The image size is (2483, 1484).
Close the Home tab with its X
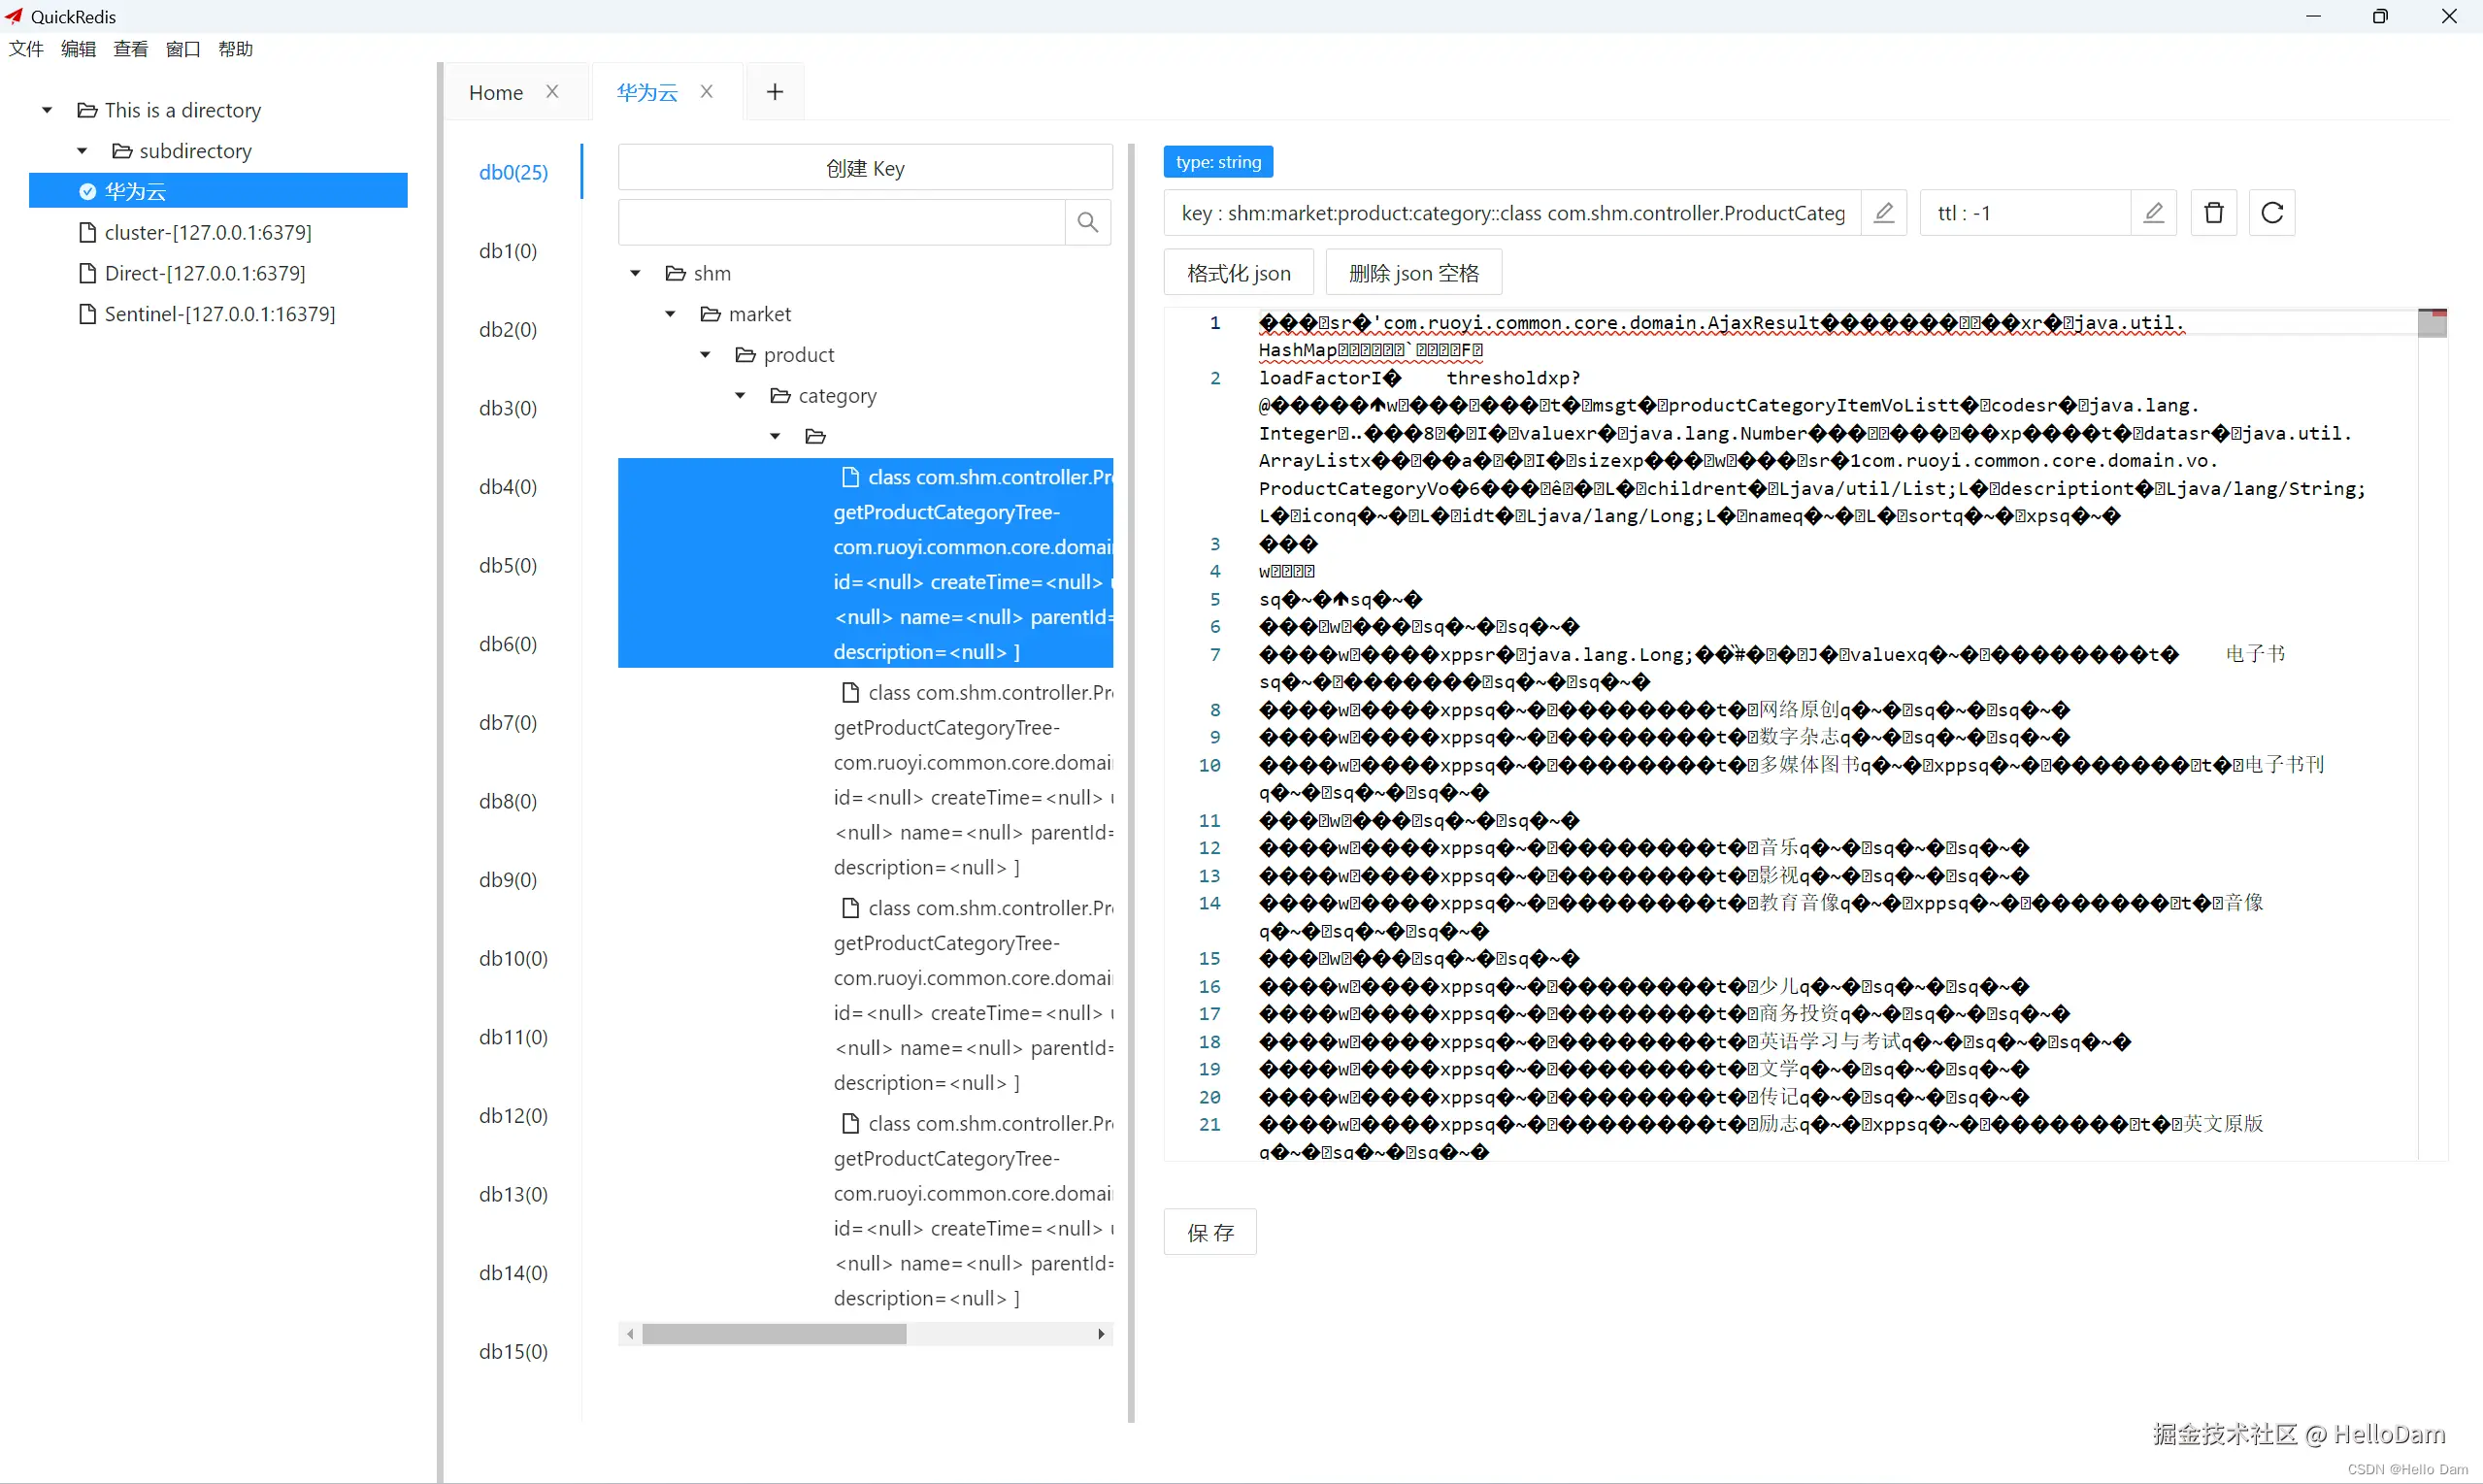coord(552,92)
